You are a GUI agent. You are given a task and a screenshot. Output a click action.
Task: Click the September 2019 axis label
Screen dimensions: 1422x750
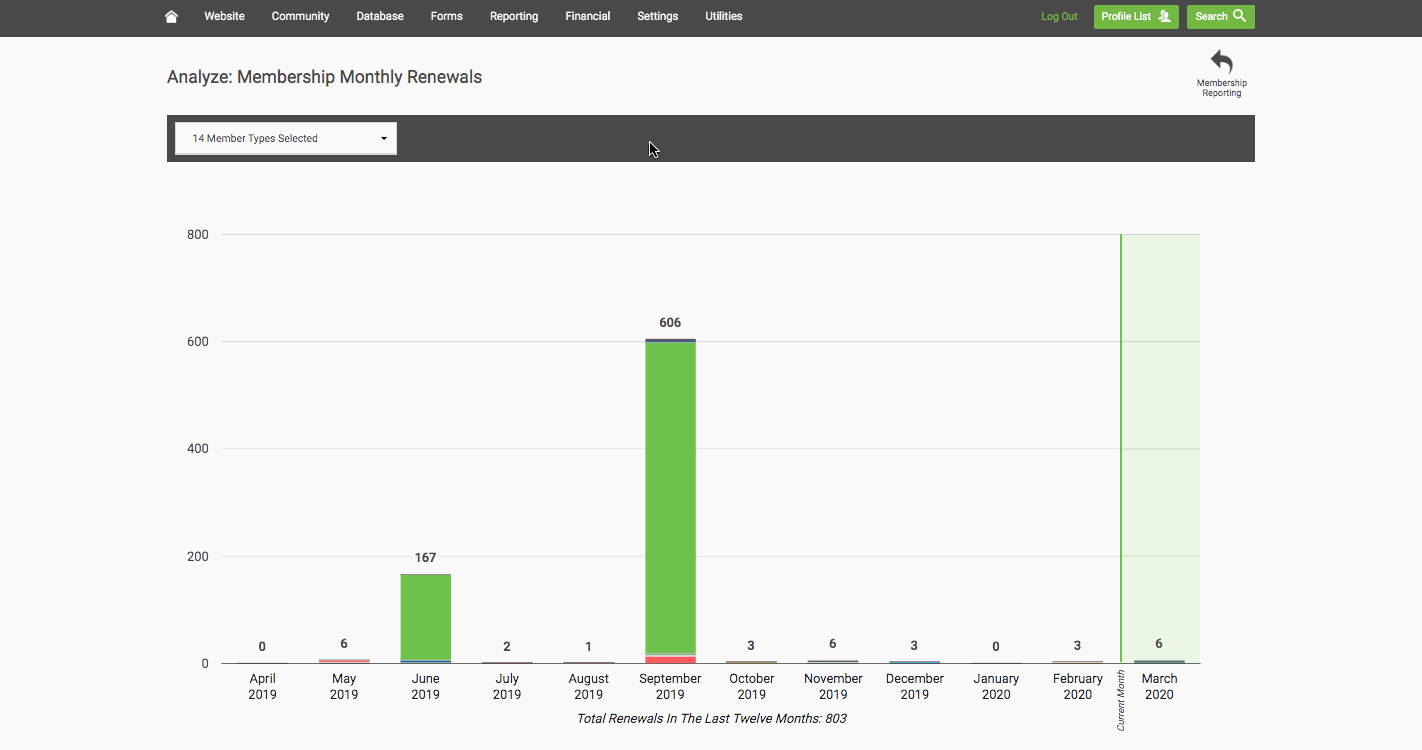click(670, 687)
